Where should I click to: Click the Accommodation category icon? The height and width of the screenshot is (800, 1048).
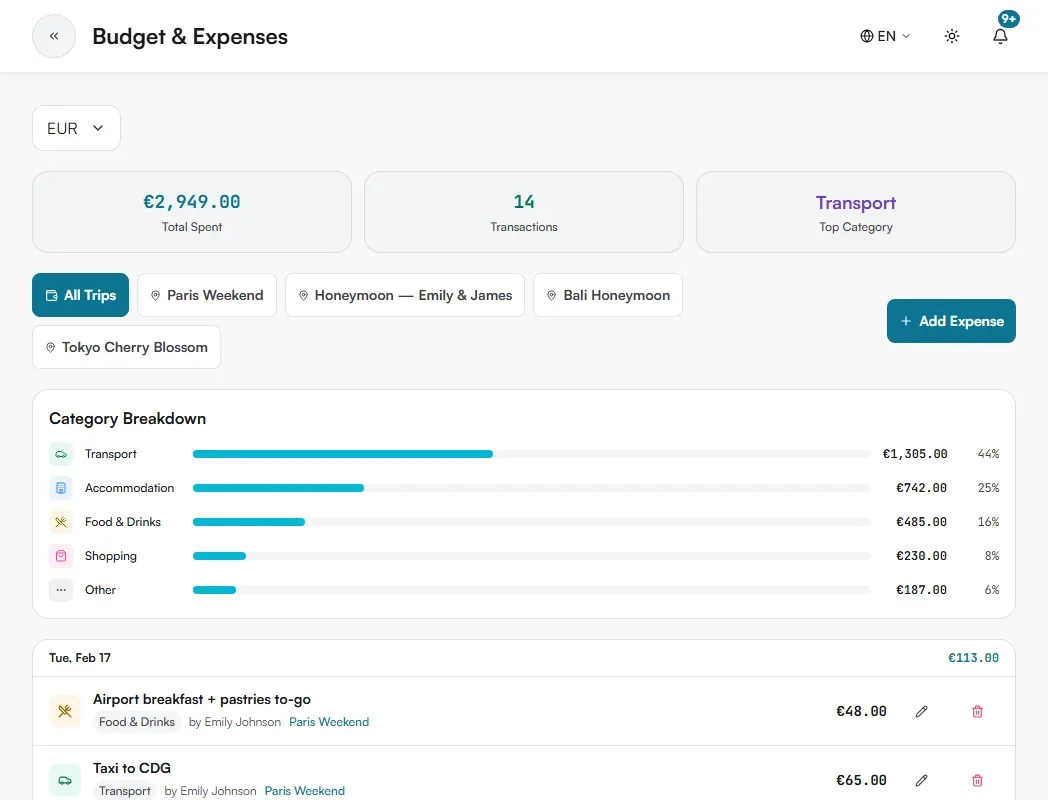[x=61, y=488]
